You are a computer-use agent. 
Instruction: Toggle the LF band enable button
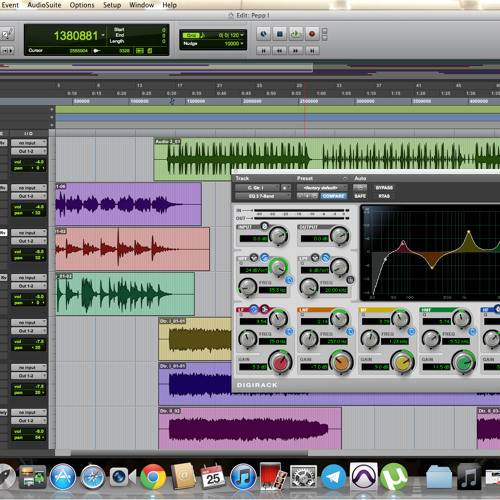289,331
